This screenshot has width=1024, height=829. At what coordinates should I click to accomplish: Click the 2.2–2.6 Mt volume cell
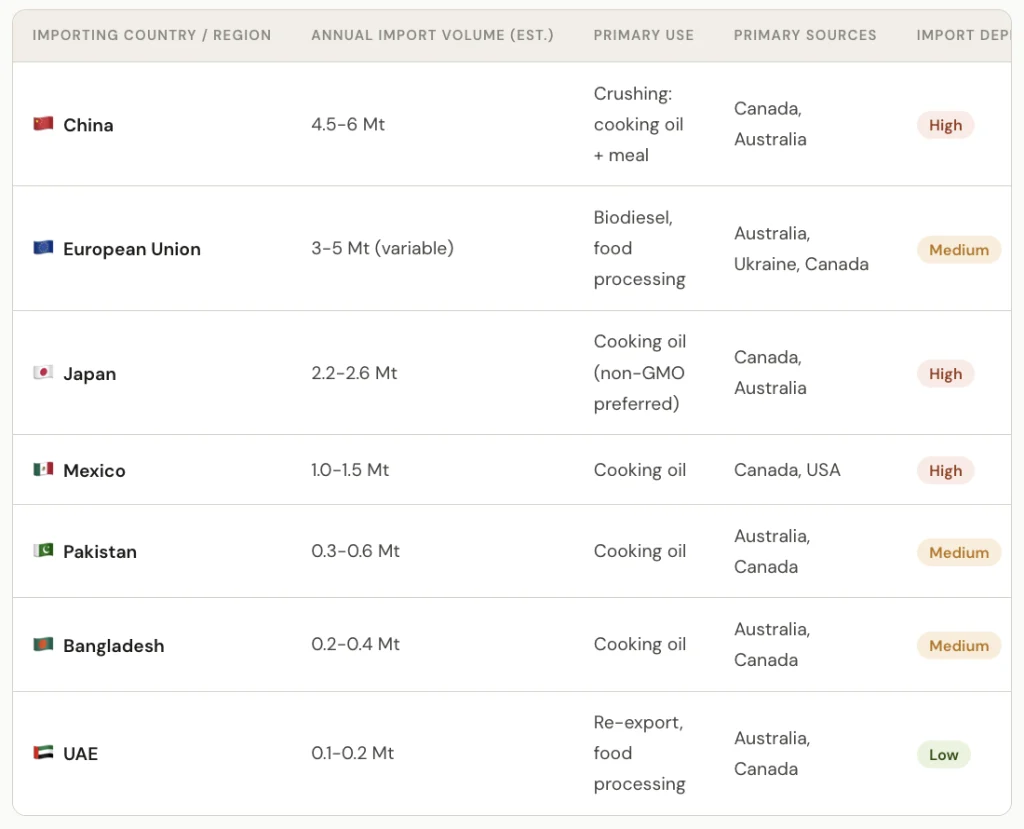pos(354,373)
